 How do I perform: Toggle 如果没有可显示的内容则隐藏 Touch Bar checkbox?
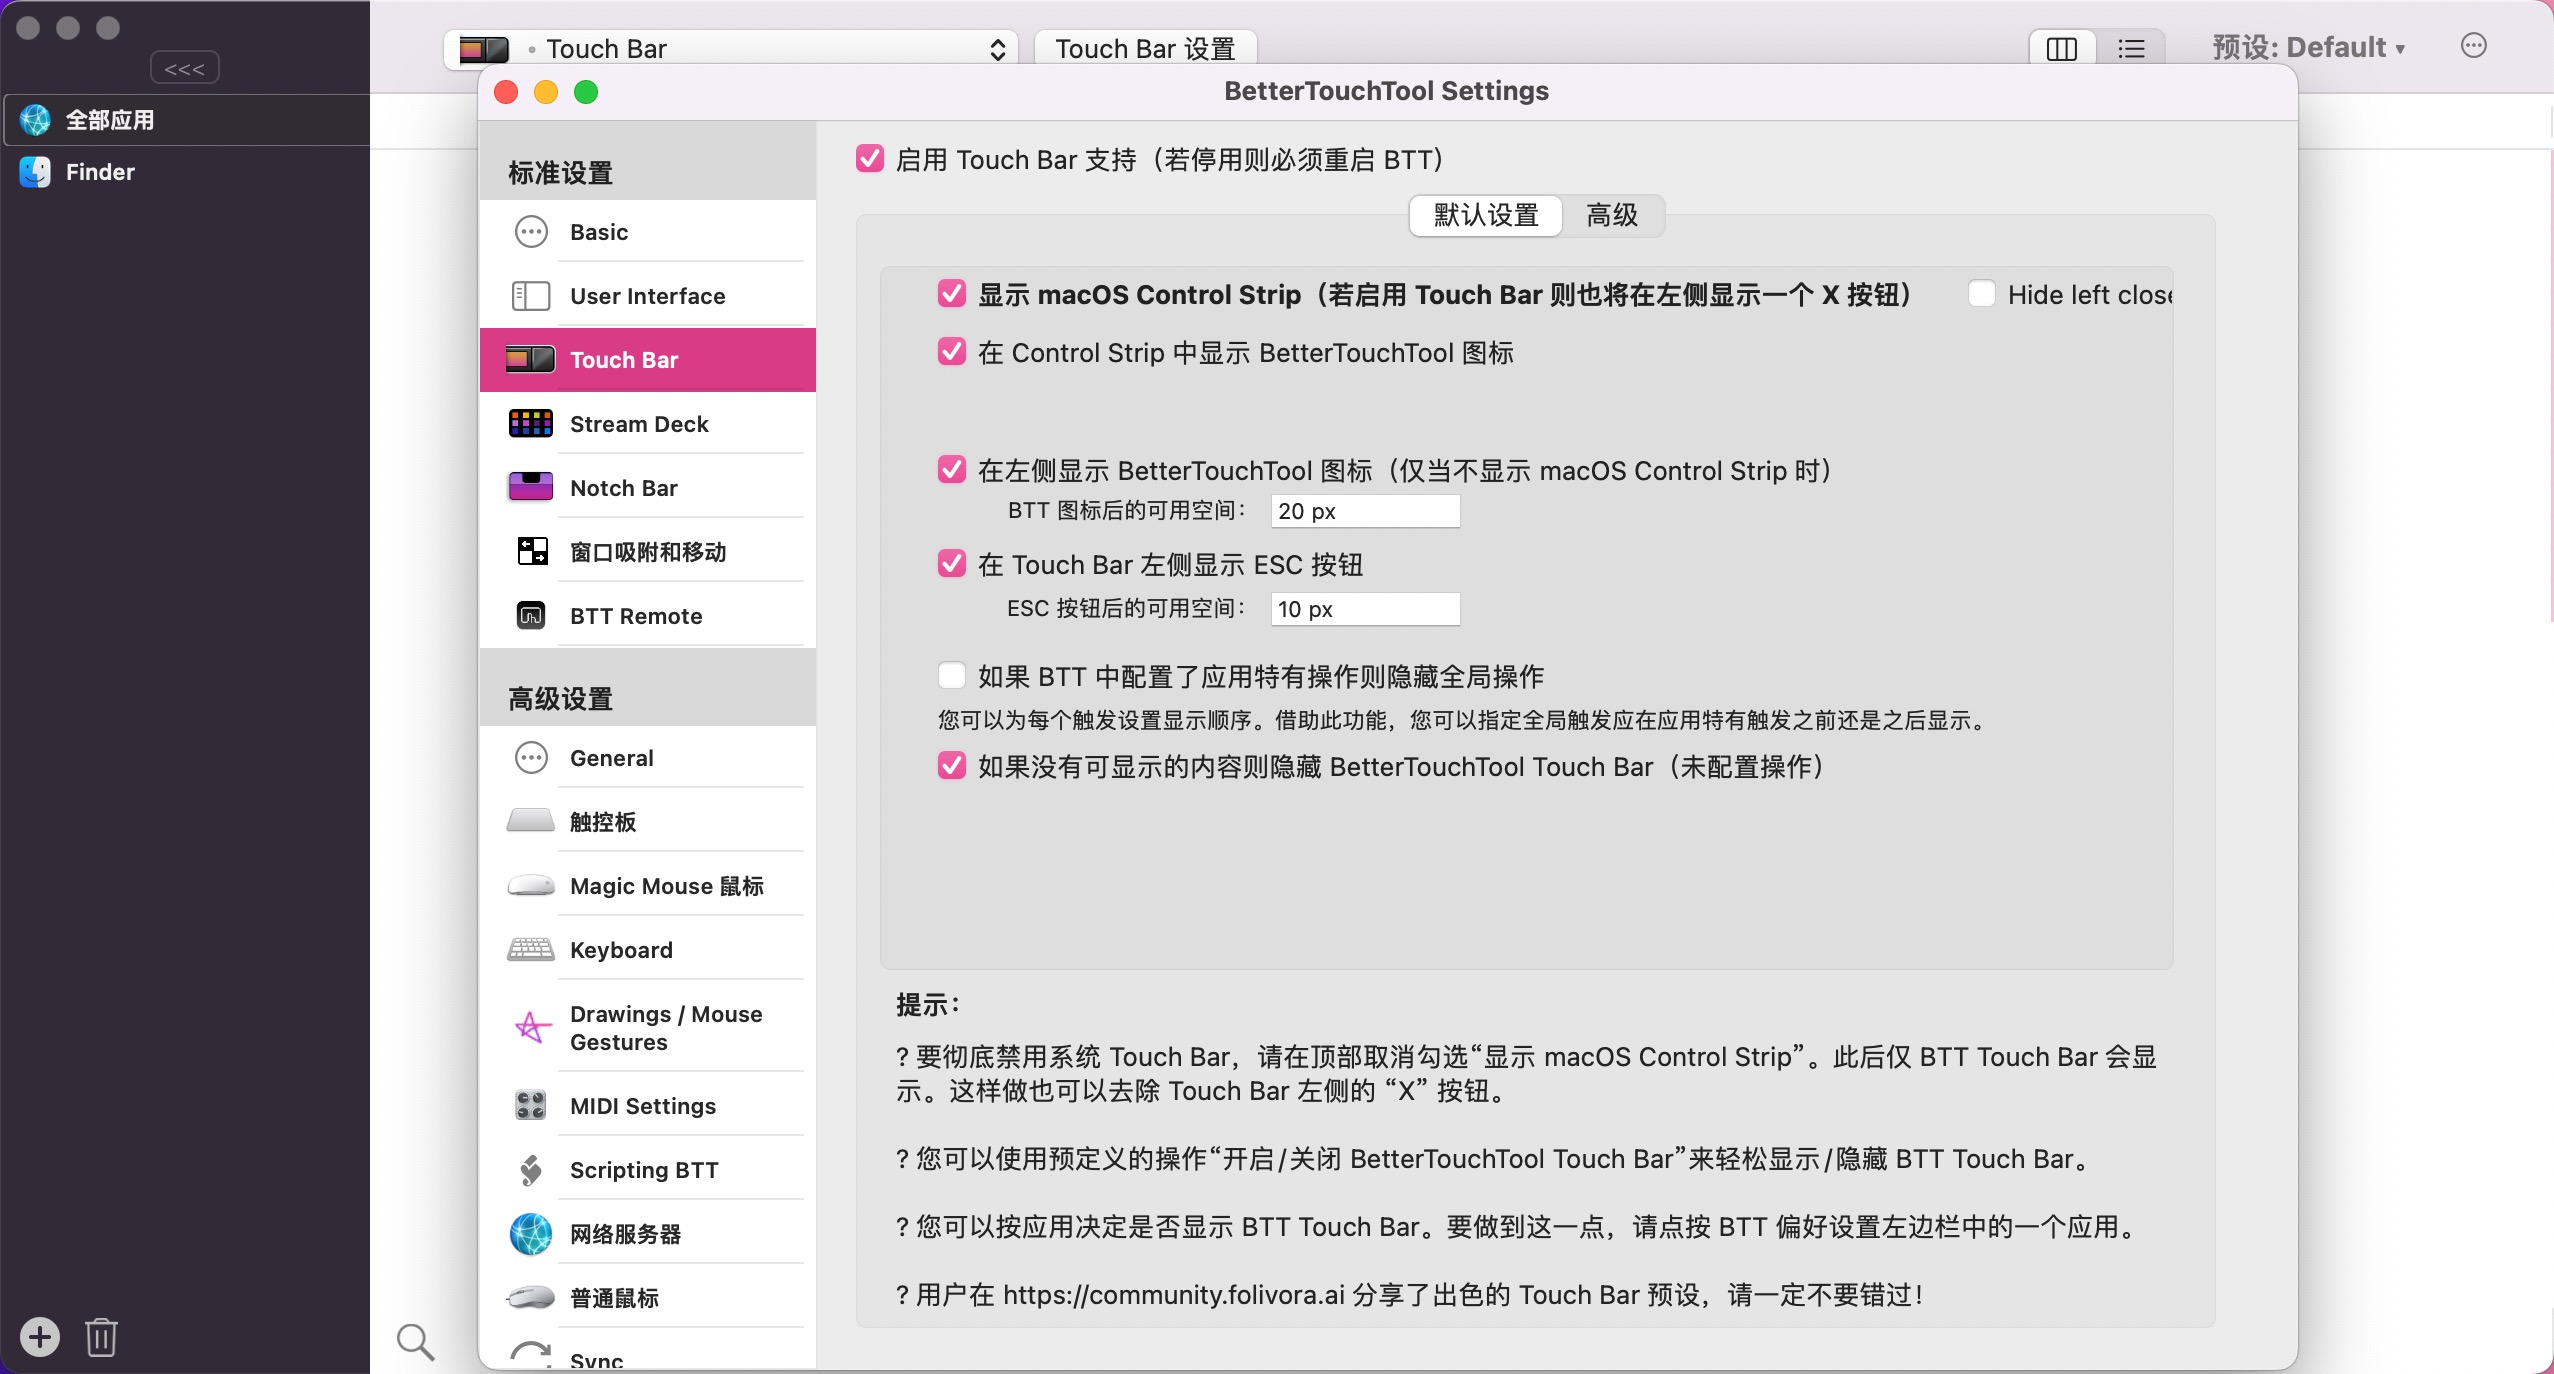[x=952, y=766]
